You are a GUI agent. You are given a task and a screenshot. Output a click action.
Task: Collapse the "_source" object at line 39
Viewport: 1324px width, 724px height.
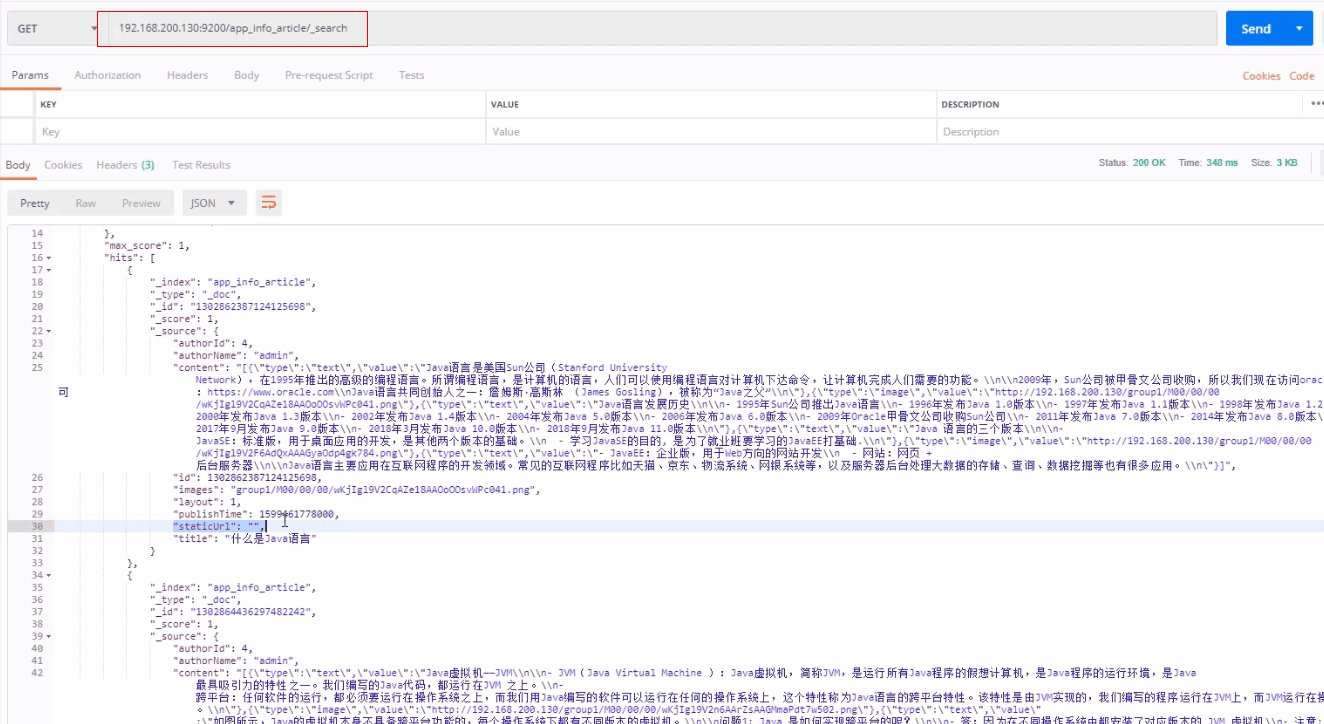pos(49,636)
